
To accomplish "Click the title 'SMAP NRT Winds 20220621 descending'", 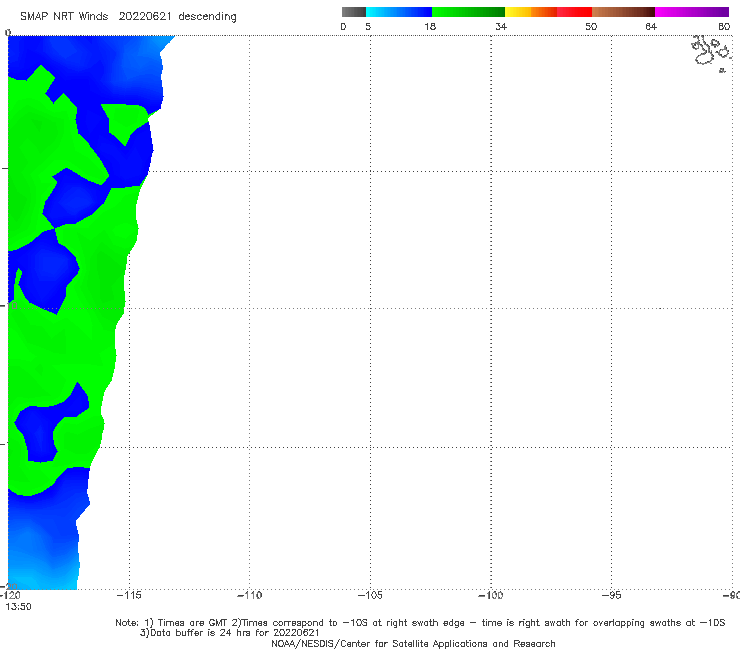I will tap(128, 17).
